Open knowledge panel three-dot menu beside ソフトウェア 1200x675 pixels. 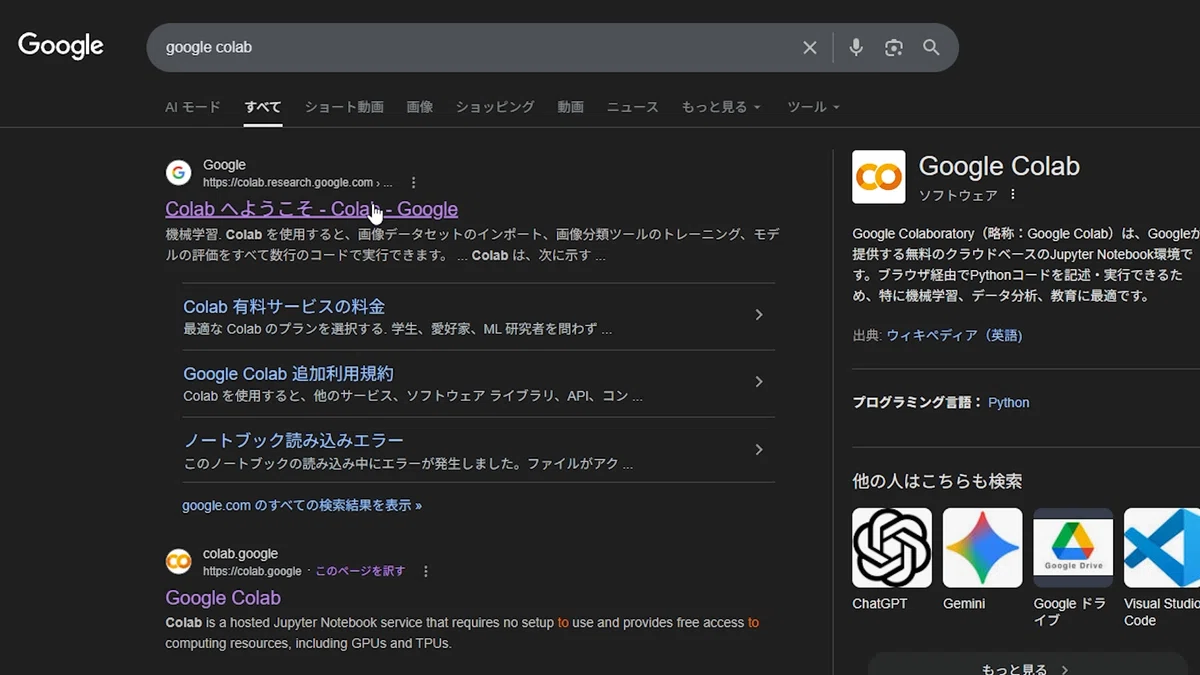[x=1013, y=195]
